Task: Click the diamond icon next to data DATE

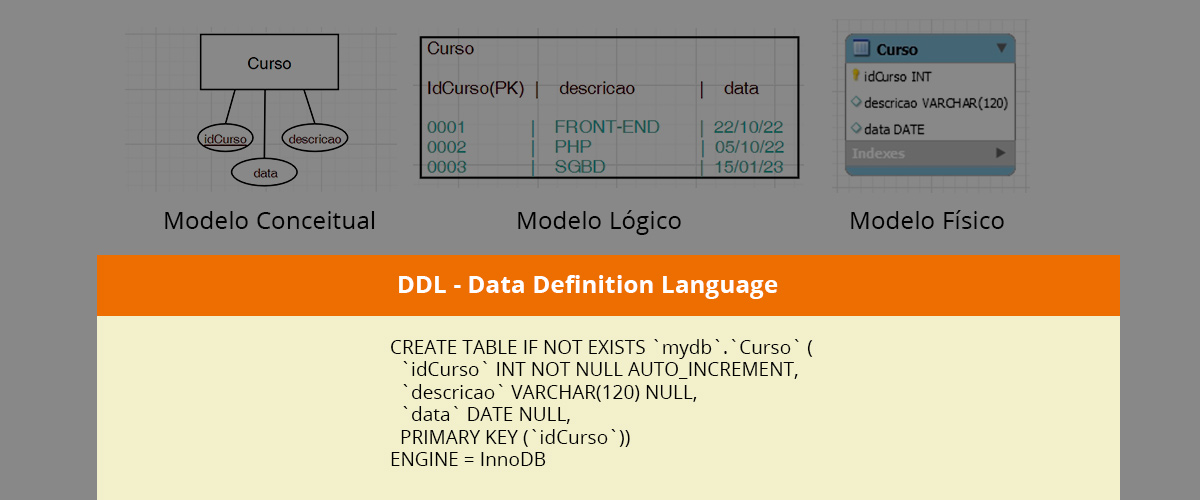Action: (856, 129)
